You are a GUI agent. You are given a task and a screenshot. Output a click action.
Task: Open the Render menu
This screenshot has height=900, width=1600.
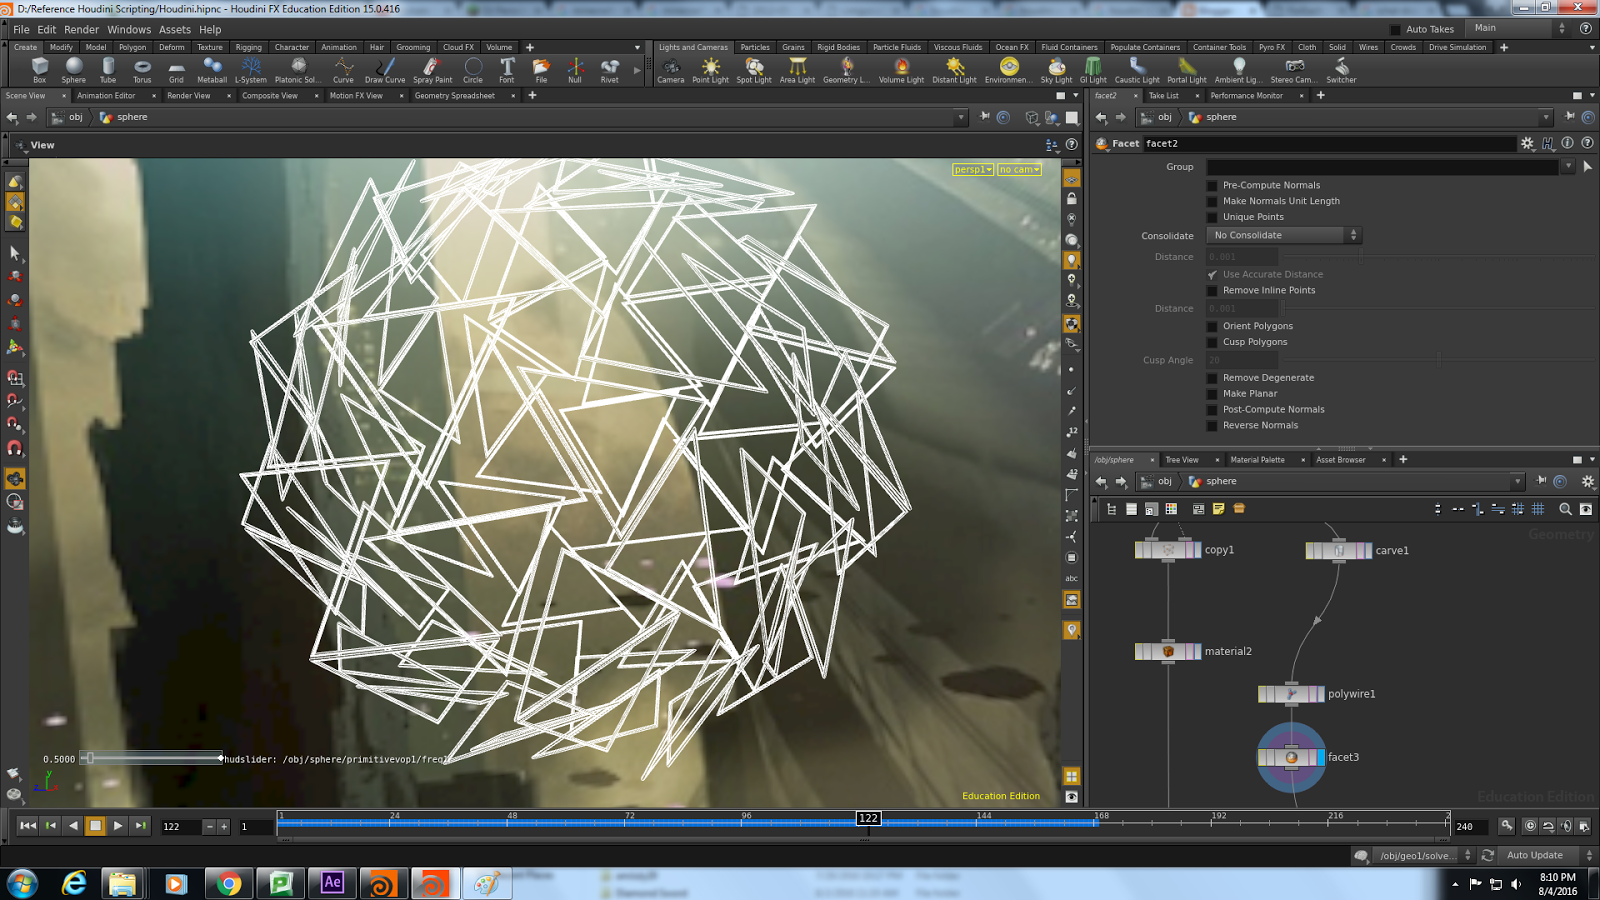[x=81, y=29]
